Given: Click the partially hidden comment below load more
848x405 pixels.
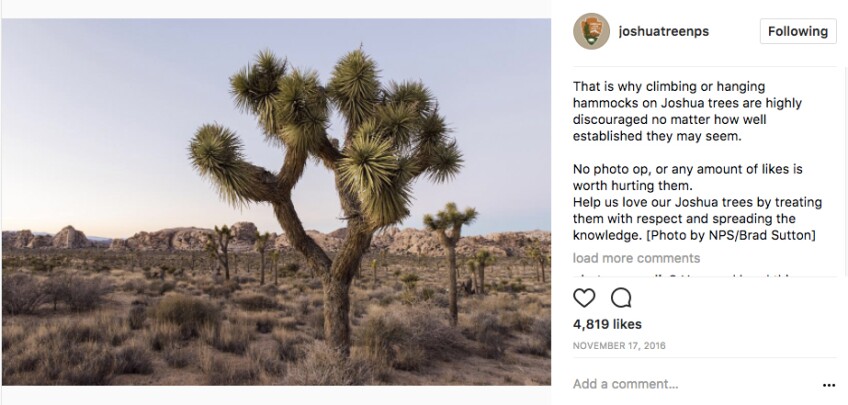Looking at the screenshot, I should tap(680, 274).
